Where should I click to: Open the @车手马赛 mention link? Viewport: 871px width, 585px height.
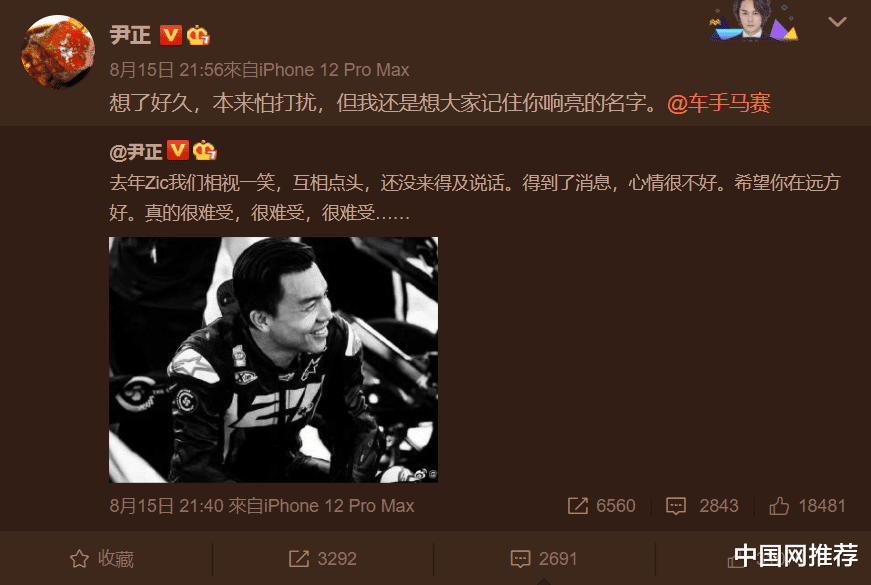[719, 103]
